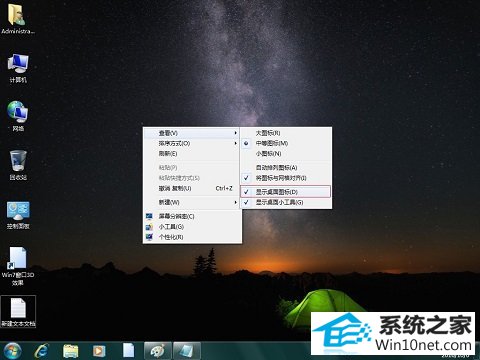
Task: Open 个性化(R) Personalize from context menu
Action: 192,237
